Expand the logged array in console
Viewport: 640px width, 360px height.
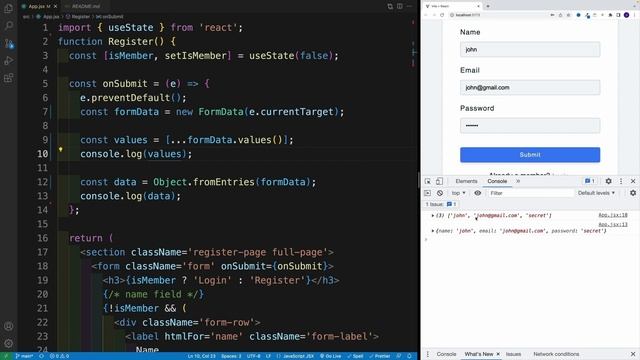433,216
